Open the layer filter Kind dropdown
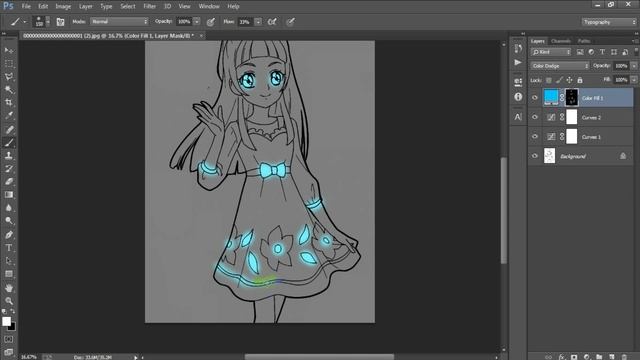This screenshot has height=360, width=640. tap(551, 52)
